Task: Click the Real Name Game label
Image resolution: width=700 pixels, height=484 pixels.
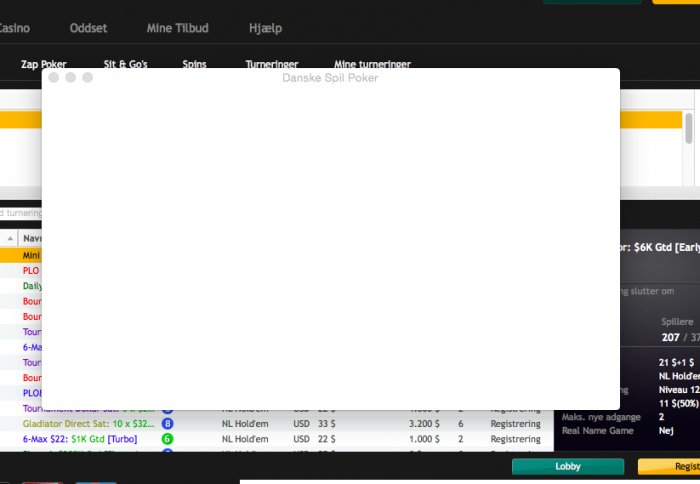Action: [x=598, y=430]
